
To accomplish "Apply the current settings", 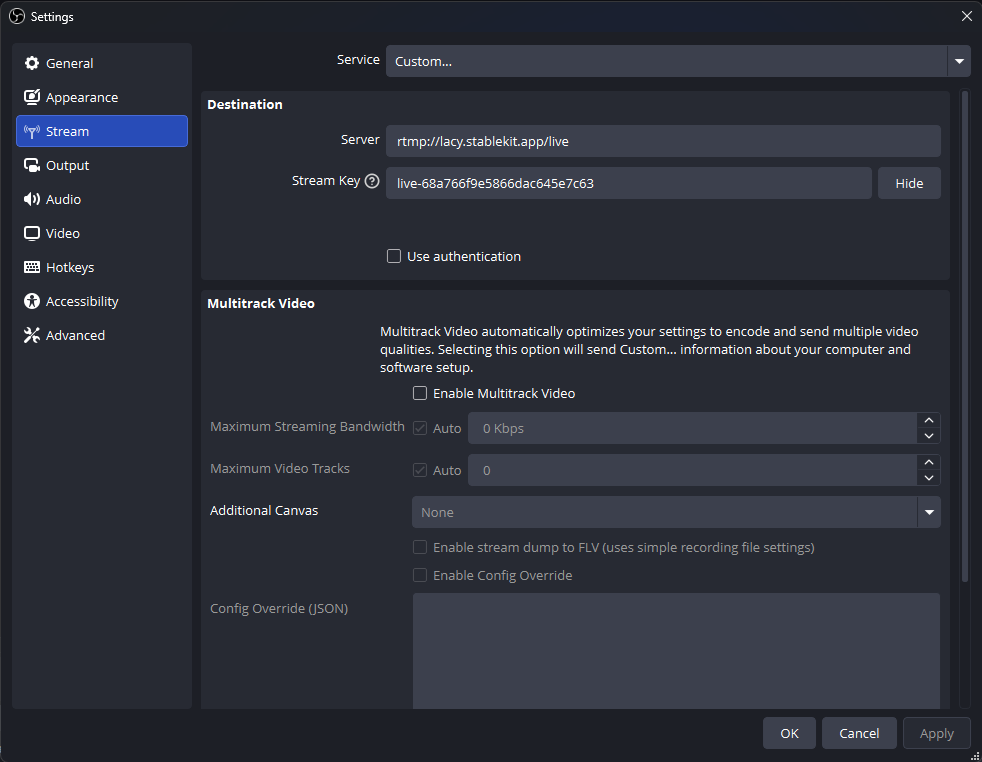I will coord(936,733).
